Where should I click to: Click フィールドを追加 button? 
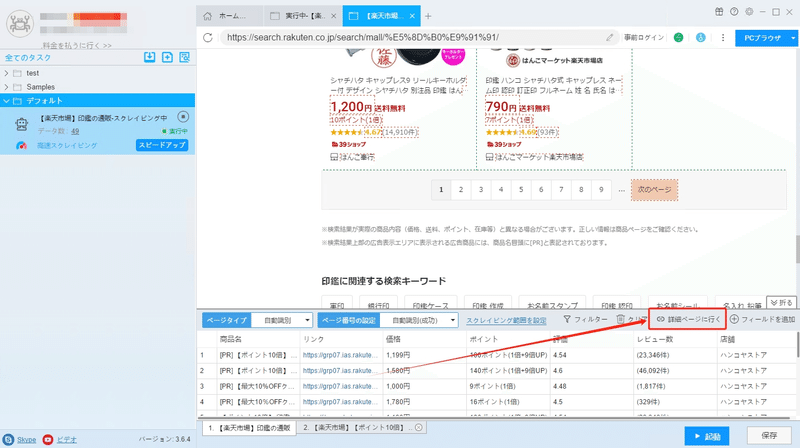point(763,319)
